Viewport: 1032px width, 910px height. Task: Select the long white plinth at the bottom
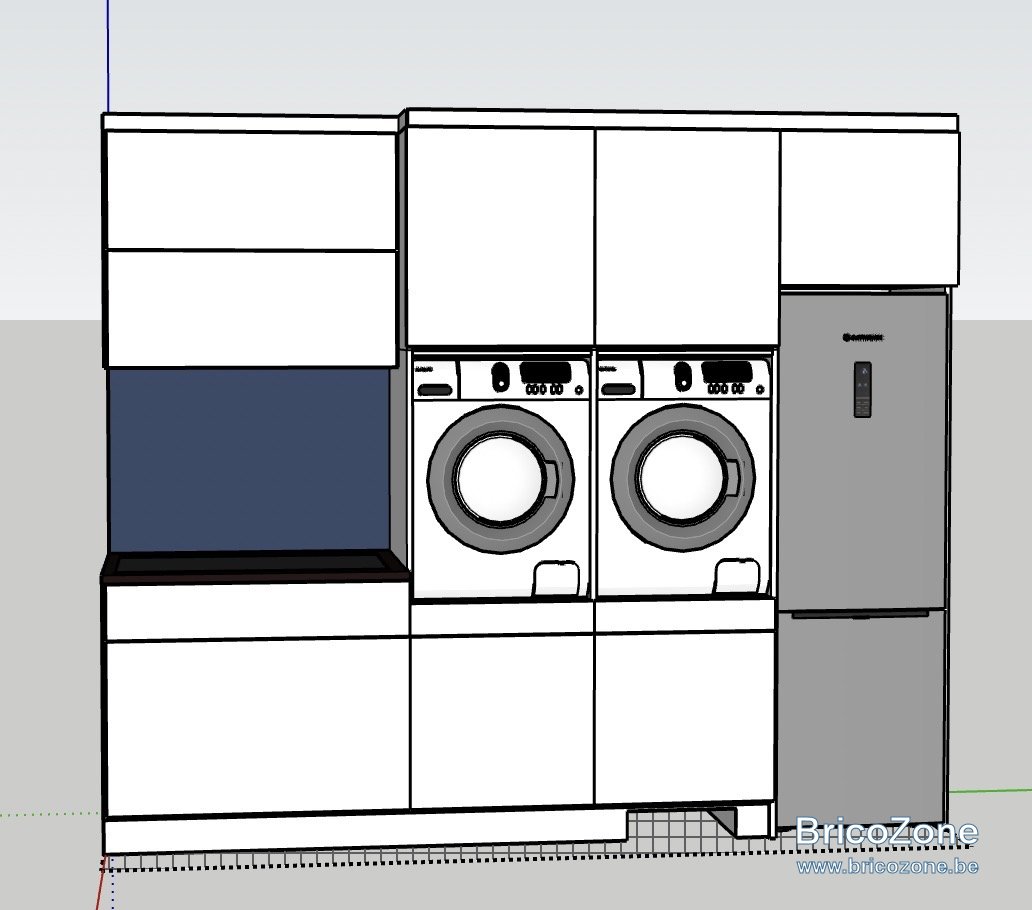tap(365, 832)
